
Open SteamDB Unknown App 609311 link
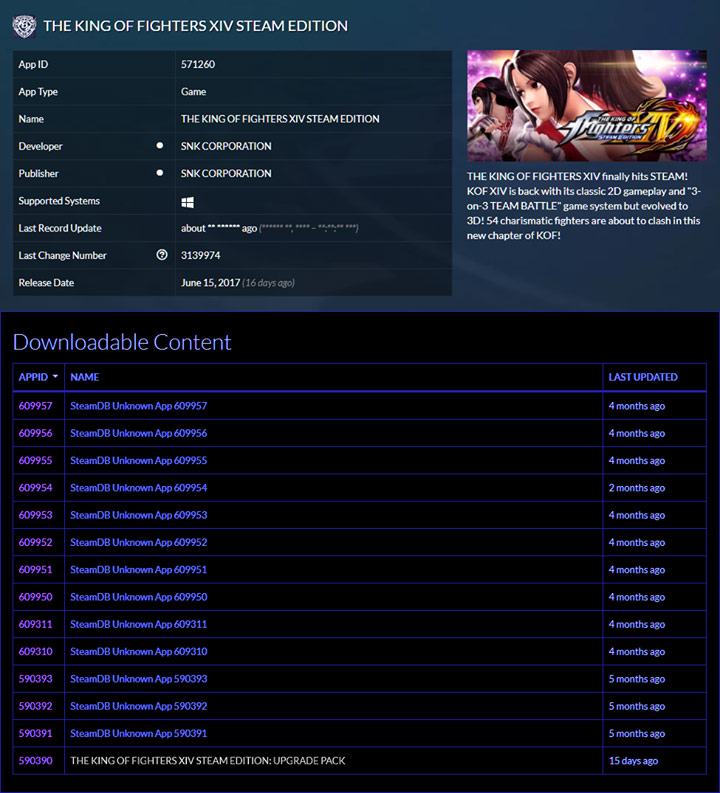[x=139, y=625]
